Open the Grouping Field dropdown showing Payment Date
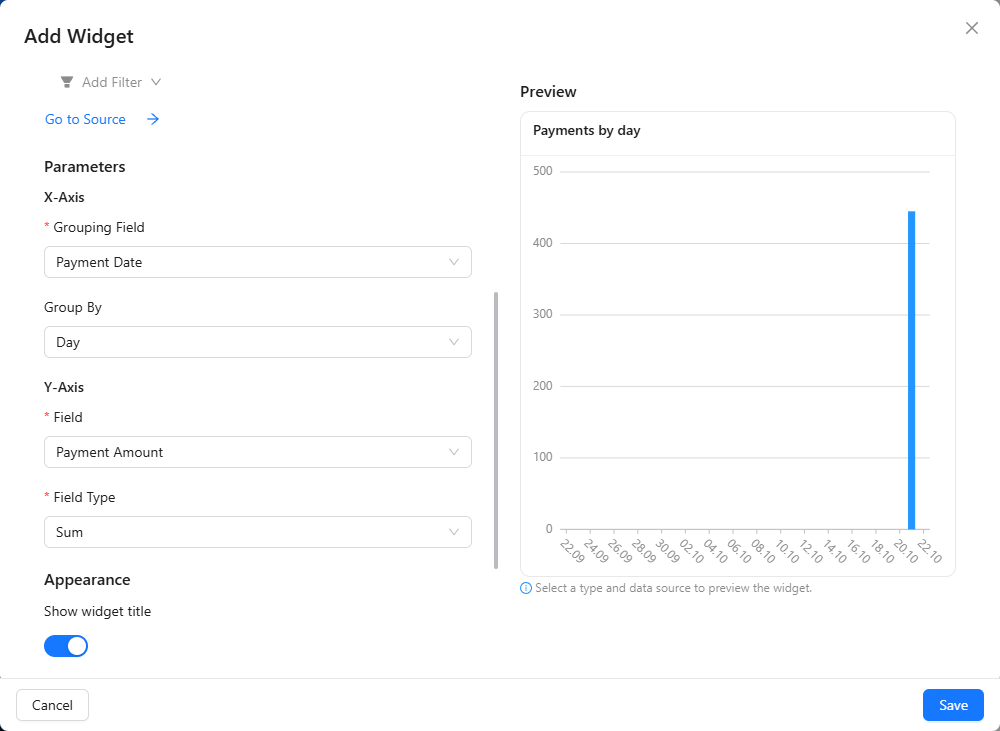Image resolution: width=1000 pixels, height=731 pixels. pyautogui.click(x=258, y=262)
